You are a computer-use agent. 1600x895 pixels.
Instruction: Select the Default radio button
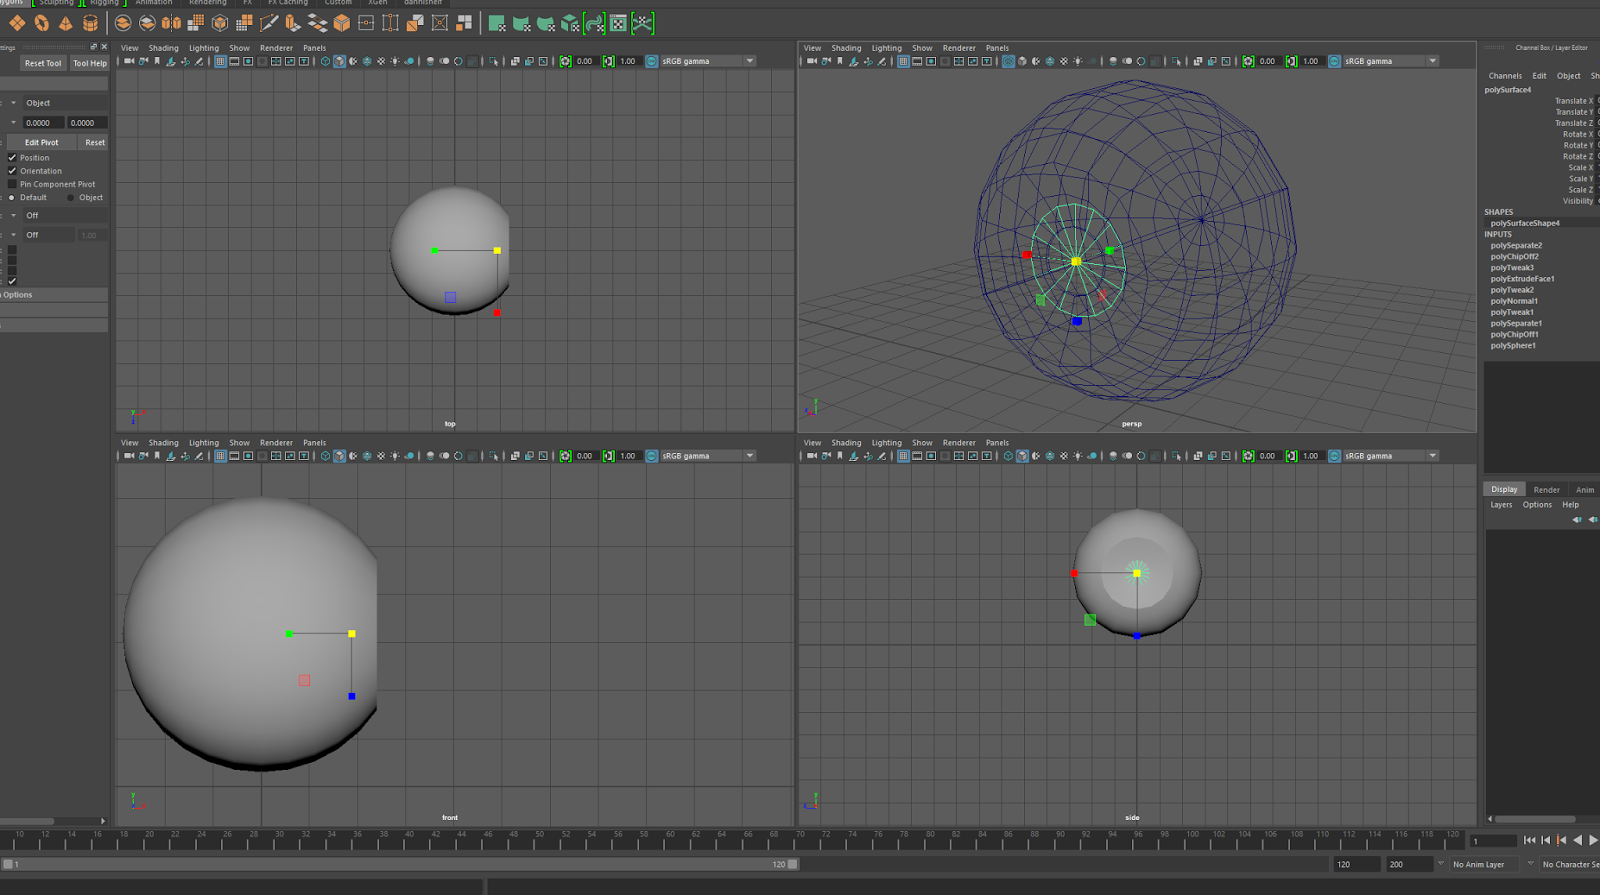12,198
